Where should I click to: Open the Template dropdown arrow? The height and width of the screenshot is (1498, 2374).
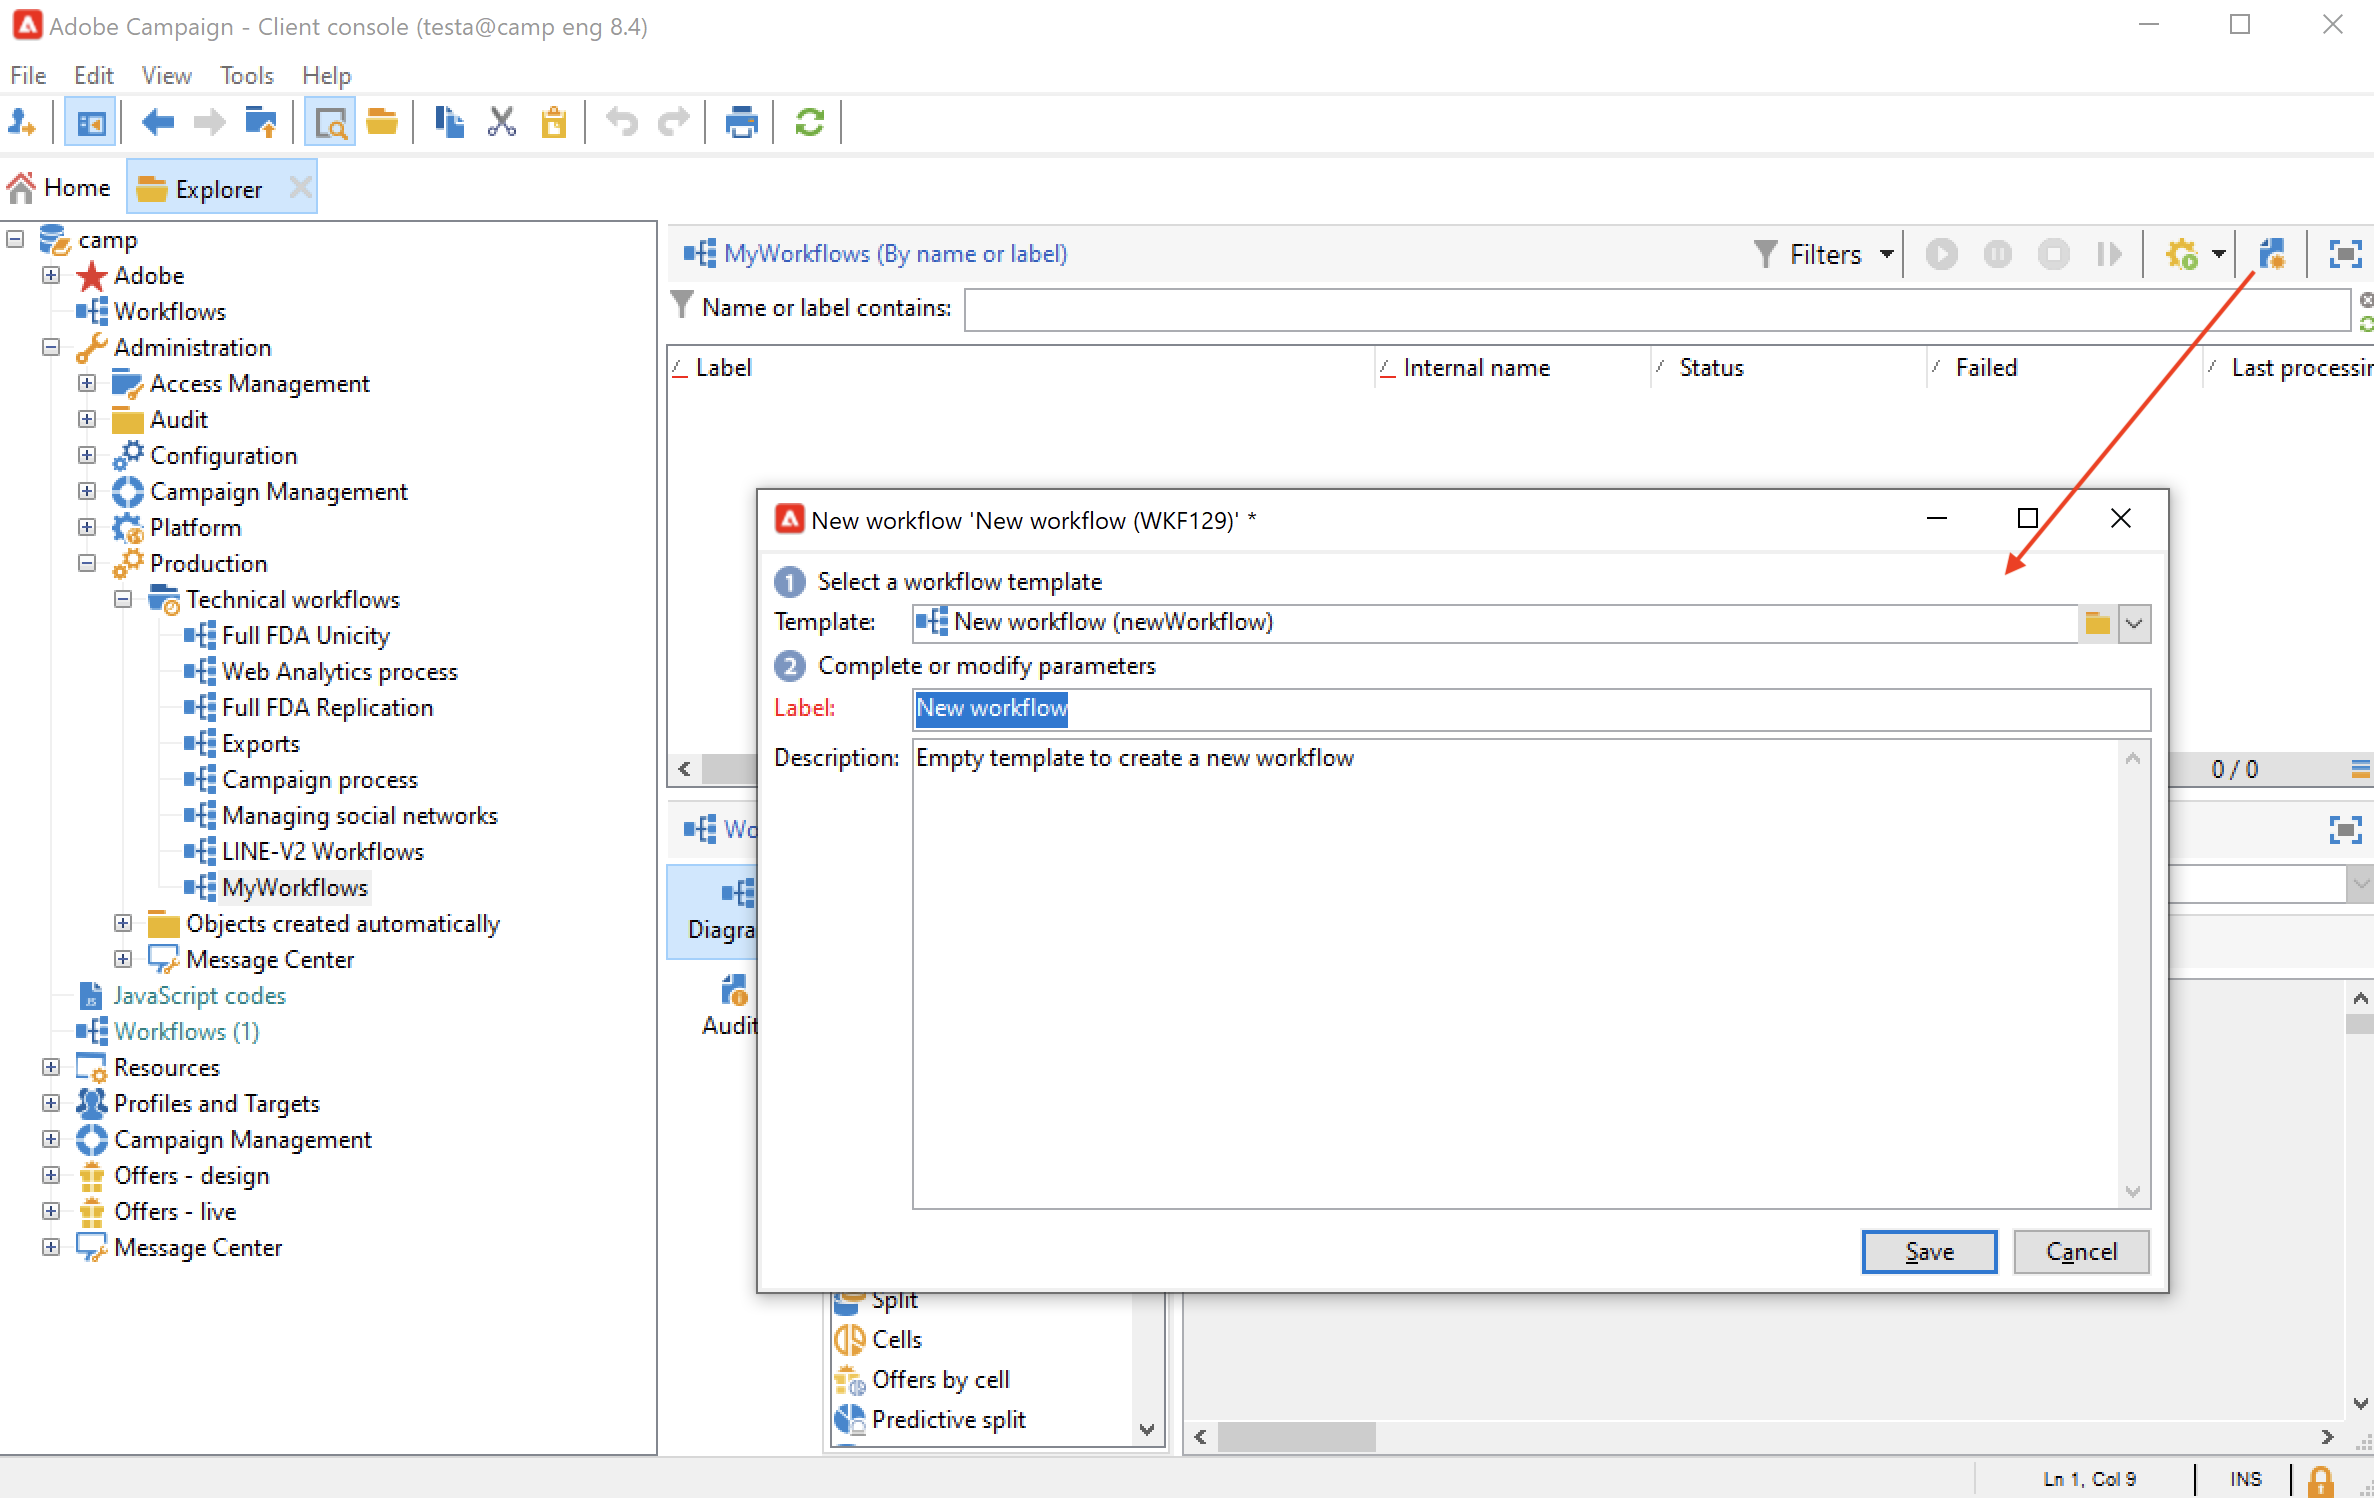2134,623
